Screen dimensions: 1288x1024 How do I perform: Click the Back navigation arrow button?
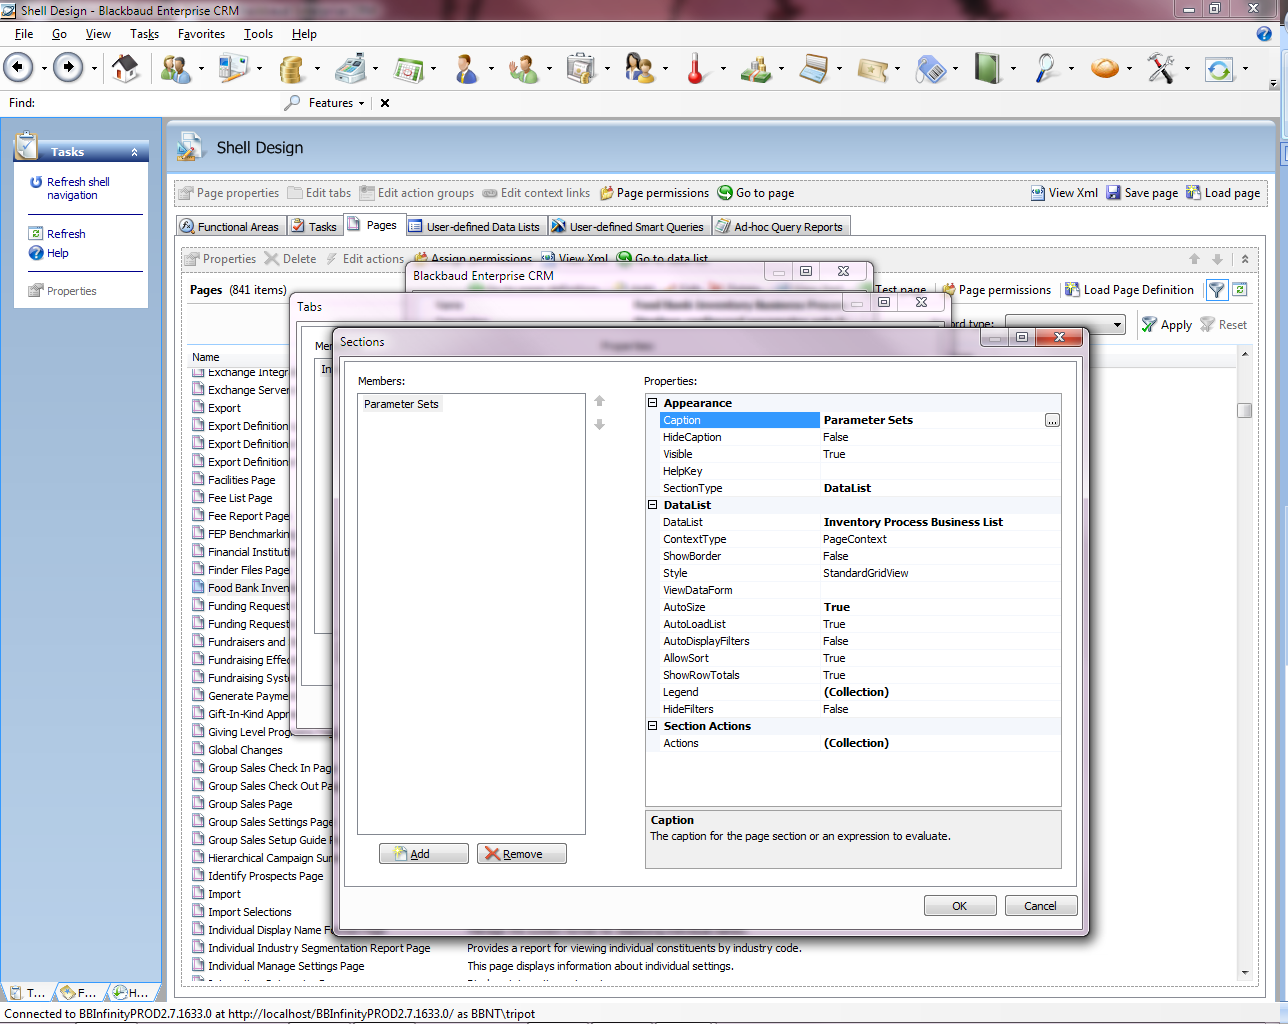click(18, 68)
